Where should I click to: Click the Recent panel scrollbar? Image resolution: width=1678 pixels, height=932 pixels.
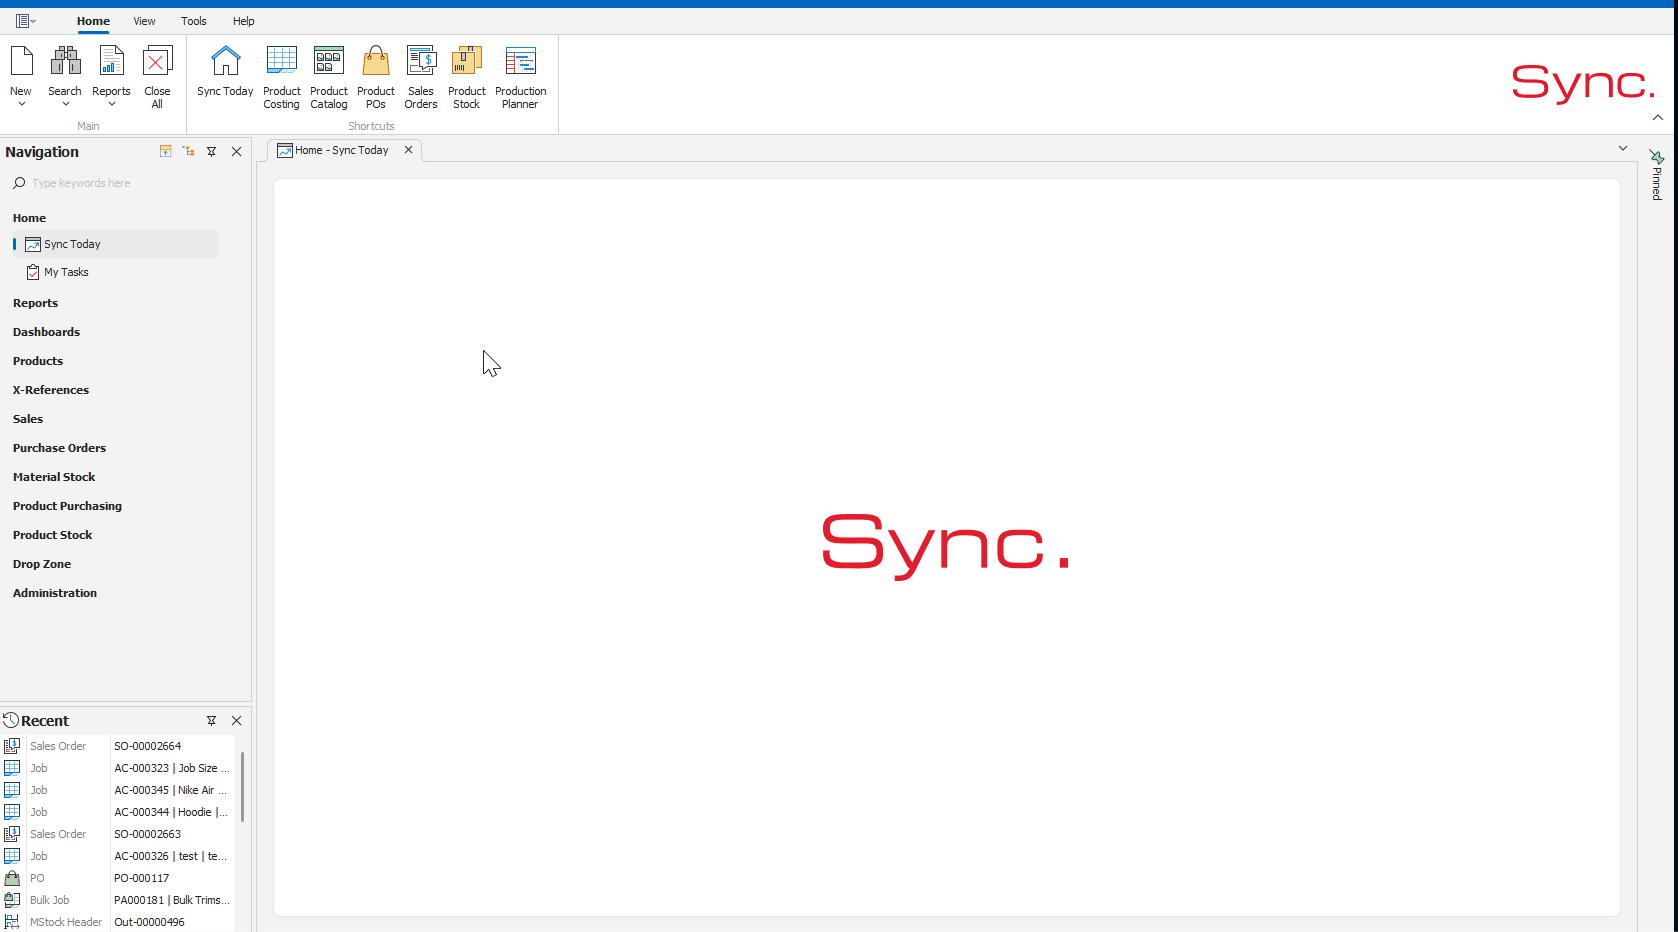tap(242, 787)
